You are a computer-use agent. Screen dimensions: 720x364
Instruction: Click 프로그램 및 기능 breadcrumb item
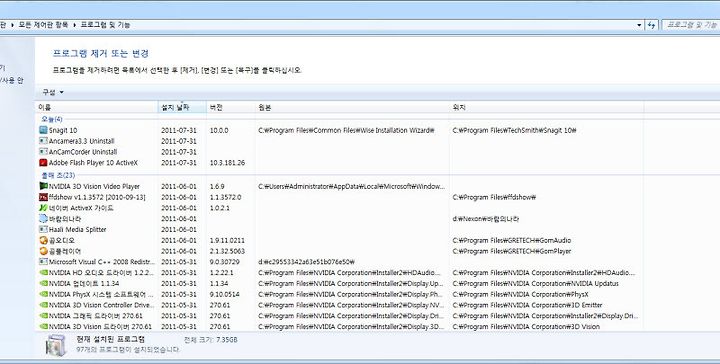(105, 25)
